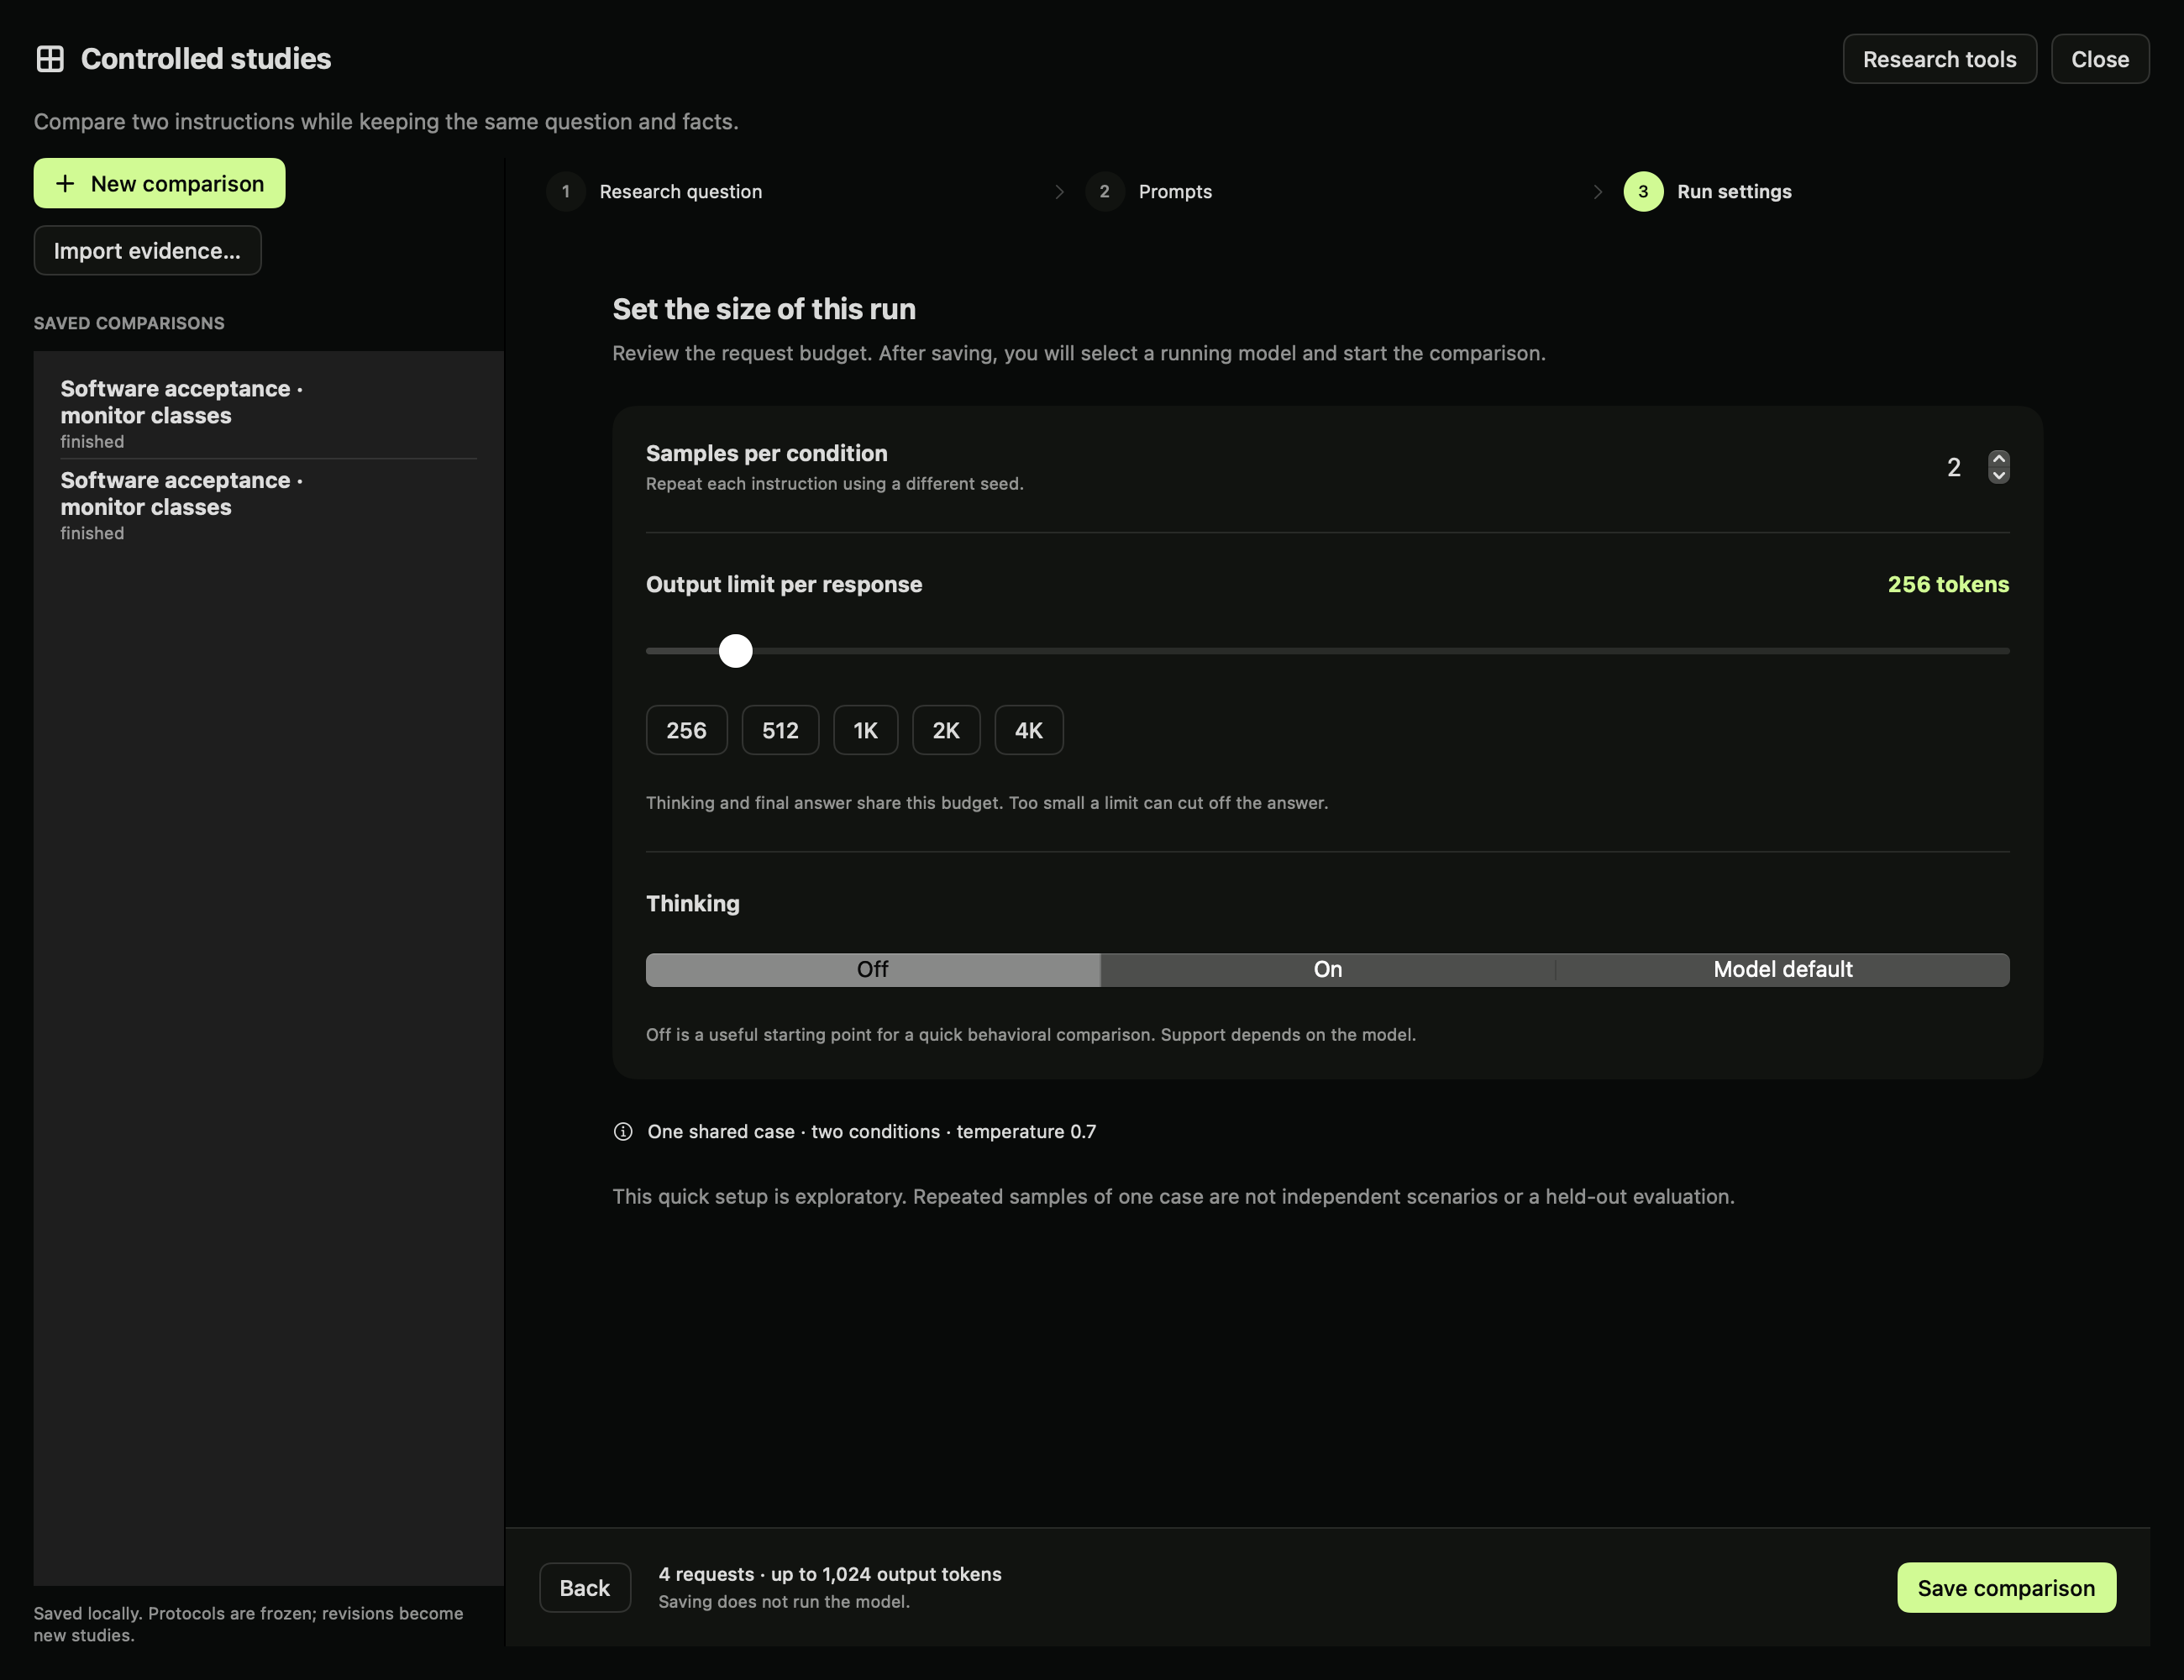Set Thinking to Off

pyautogui.click(x=873, y=969)
